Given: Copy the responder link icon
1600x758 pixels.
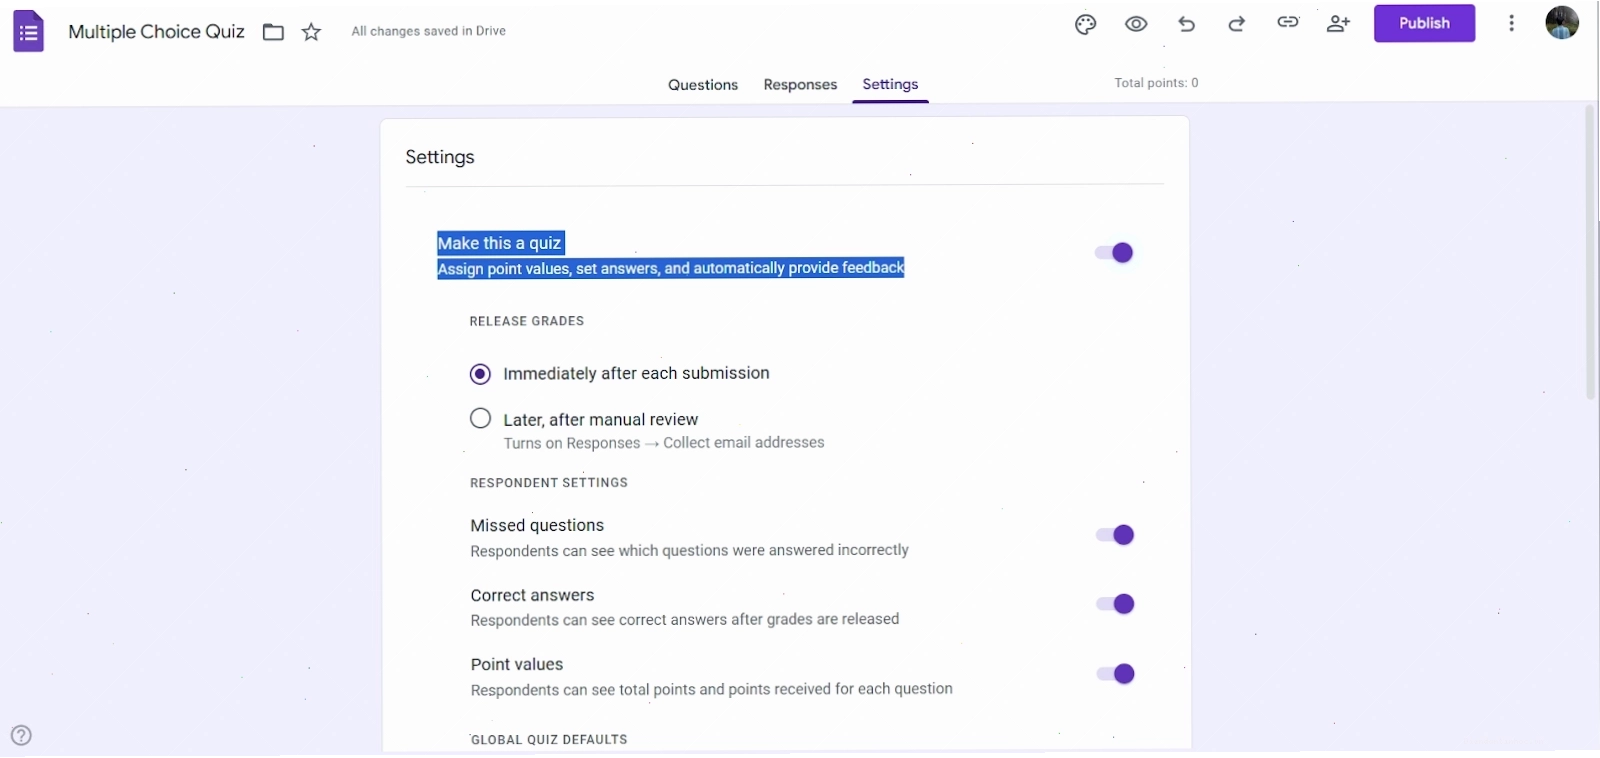Looking at the screenshot, I should [1288, 22].
